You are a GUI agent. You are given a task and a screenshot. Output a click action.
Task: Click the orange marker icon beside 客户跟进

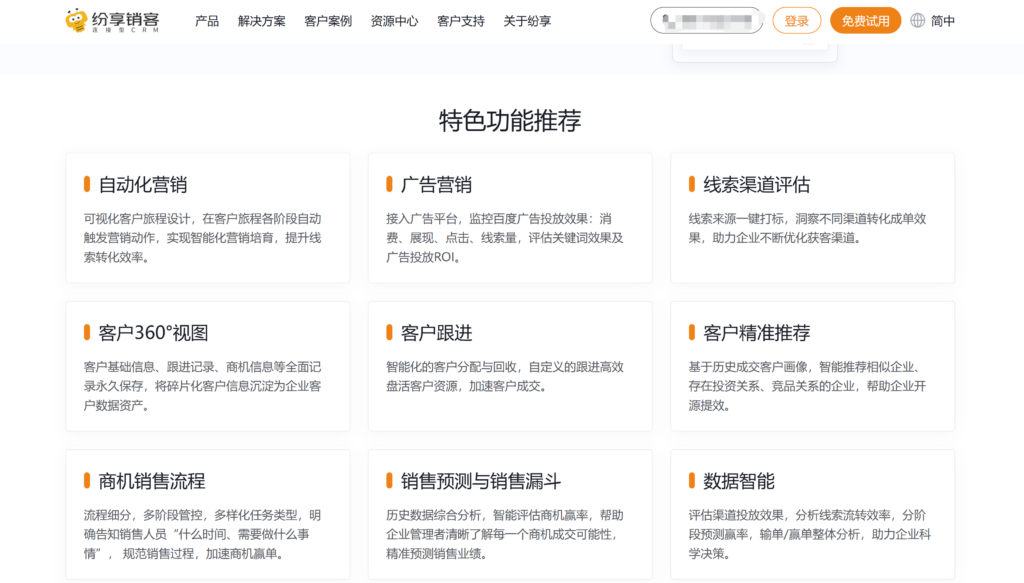(387, 330)
